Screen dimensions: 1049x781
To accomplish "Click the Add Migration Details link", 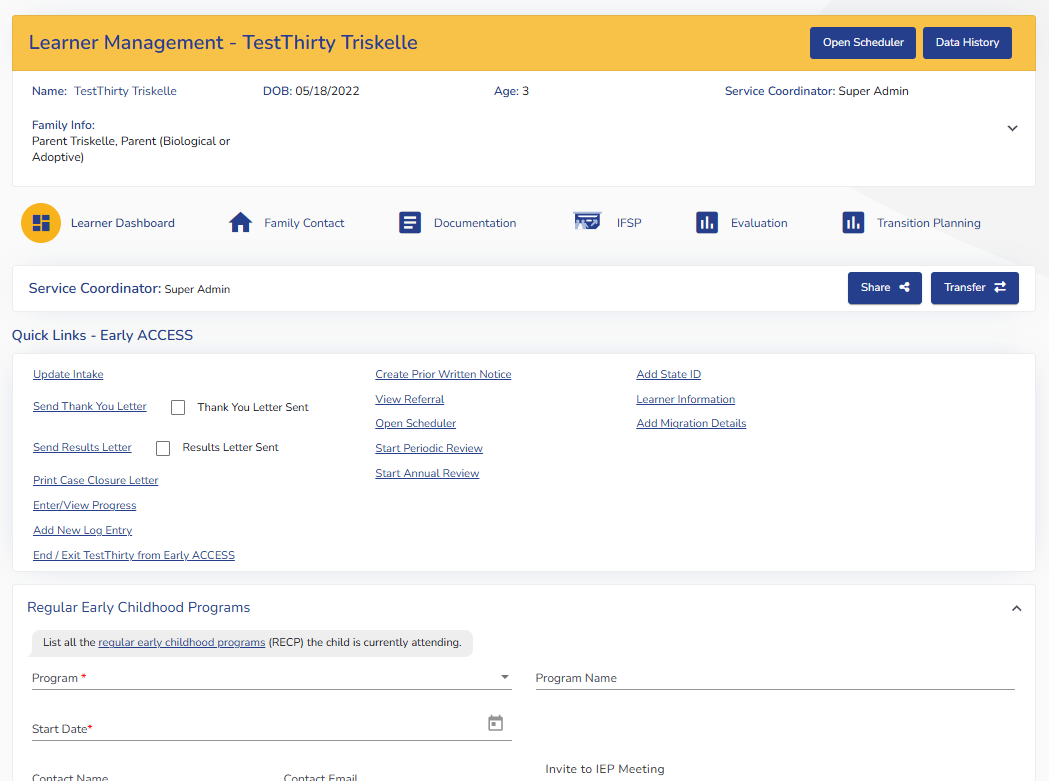I will coord(691,423).
